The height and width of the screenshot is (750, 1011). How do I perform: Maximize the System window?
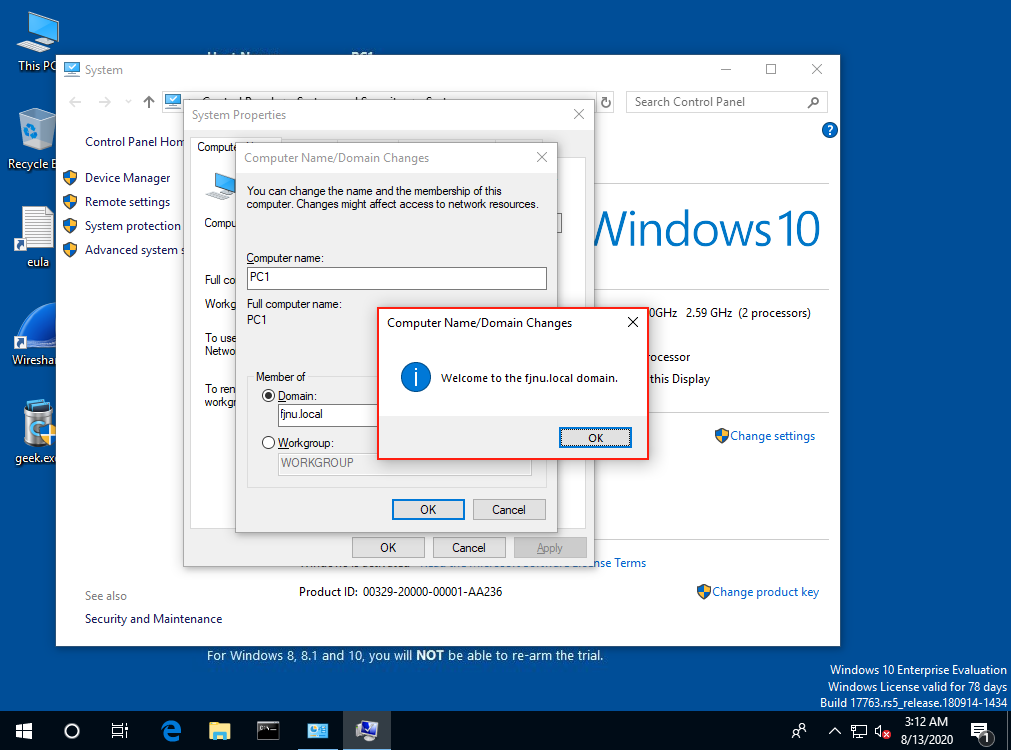[x=771, y=69]
